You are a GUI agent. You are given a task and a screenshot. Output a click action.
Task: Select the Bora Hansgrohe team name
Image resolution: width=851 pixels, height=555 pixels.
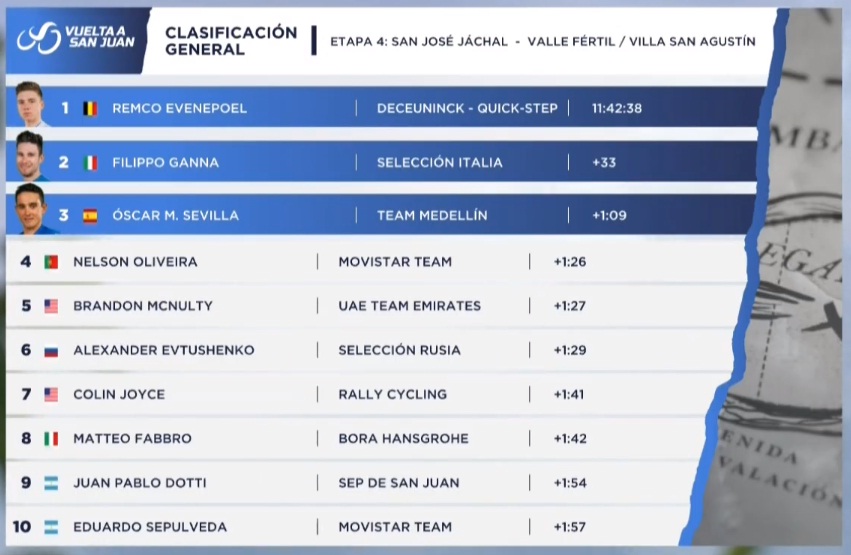pos(403,438)
